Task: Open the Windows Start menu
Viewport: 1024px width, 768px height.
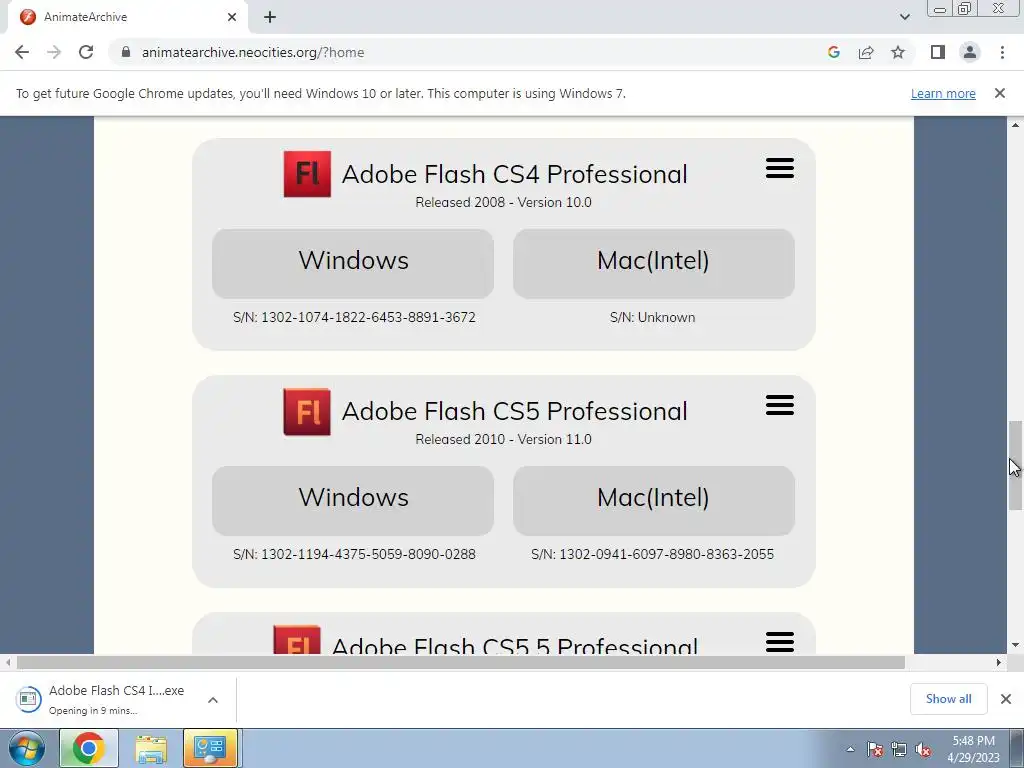Action: pos(27,748)
